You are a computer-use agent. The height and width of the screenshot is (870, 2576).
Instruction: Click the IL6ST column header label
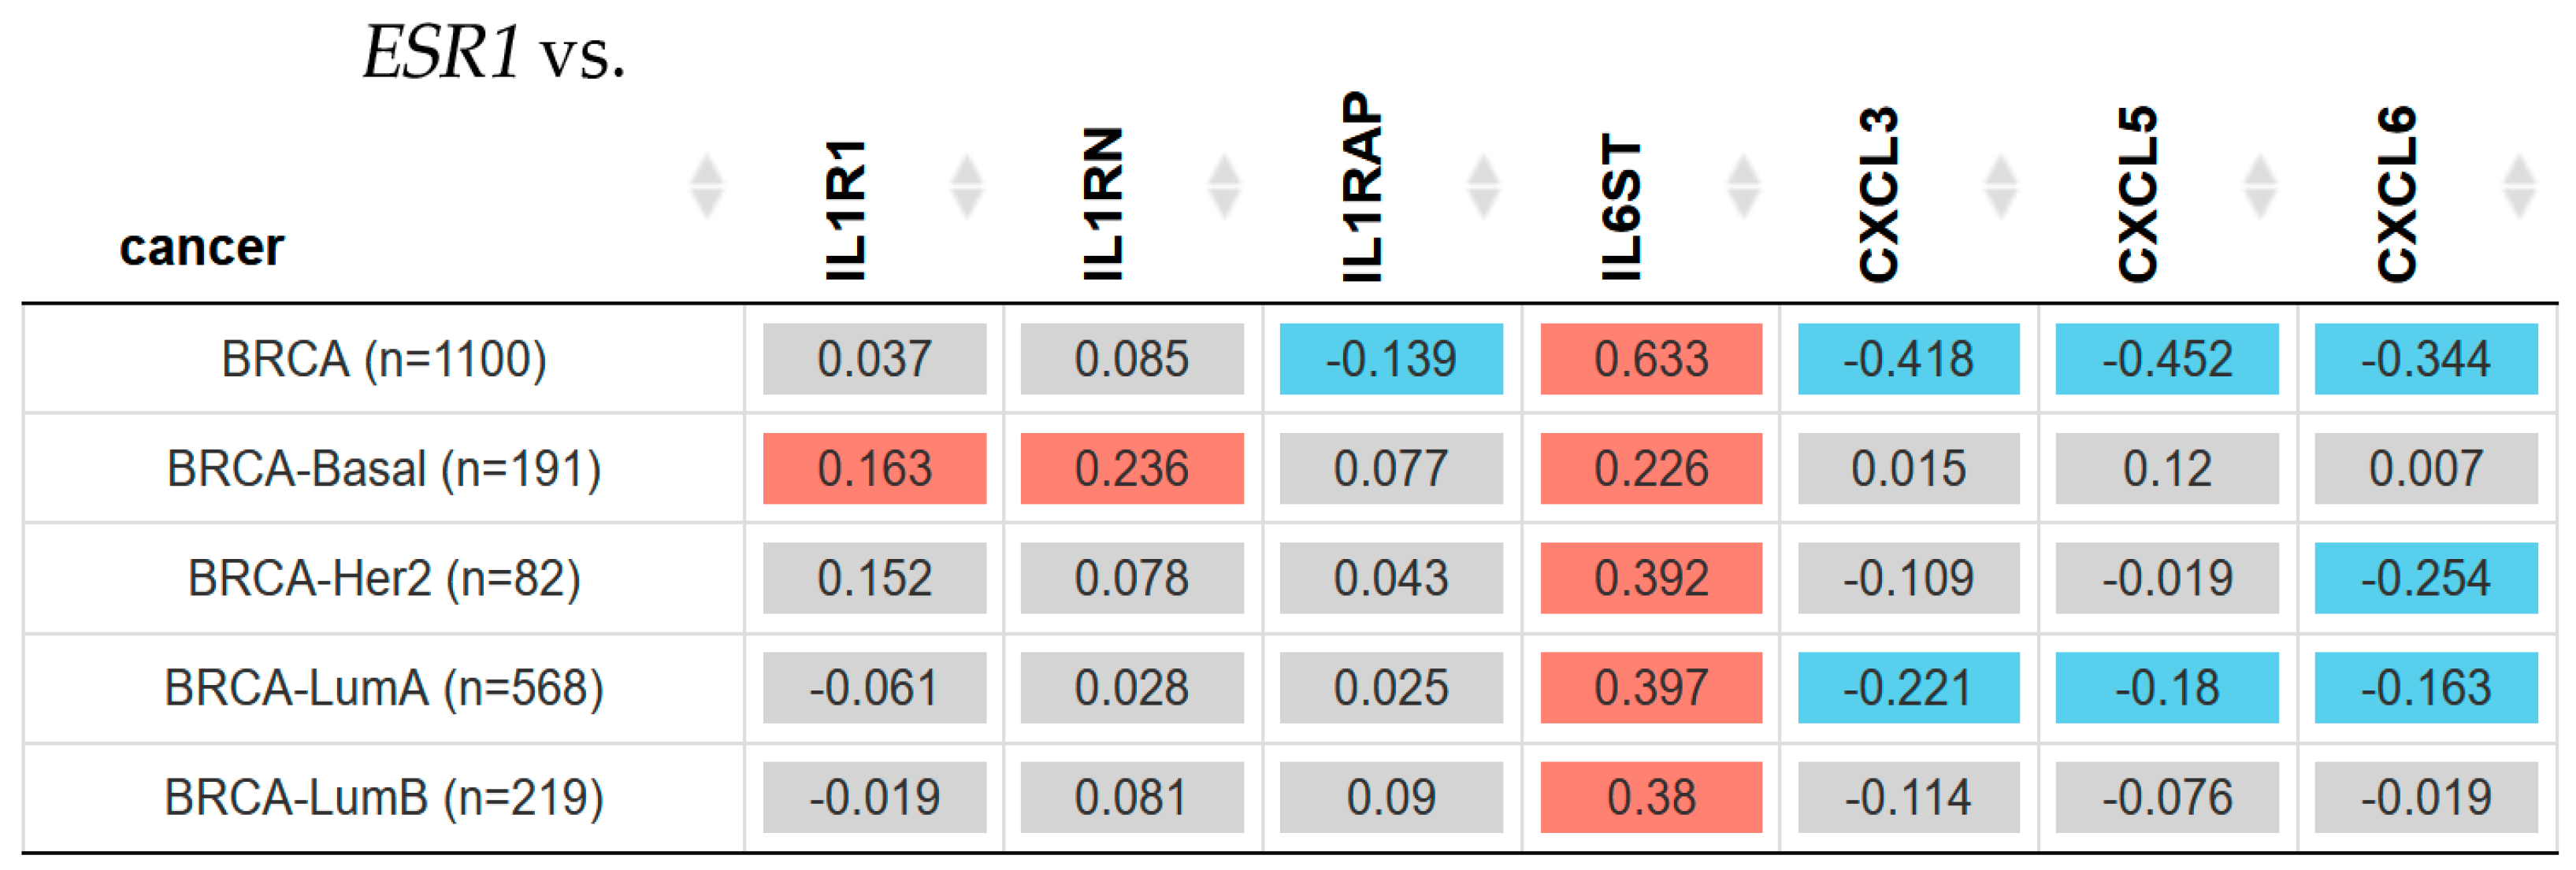(1621, 207)
